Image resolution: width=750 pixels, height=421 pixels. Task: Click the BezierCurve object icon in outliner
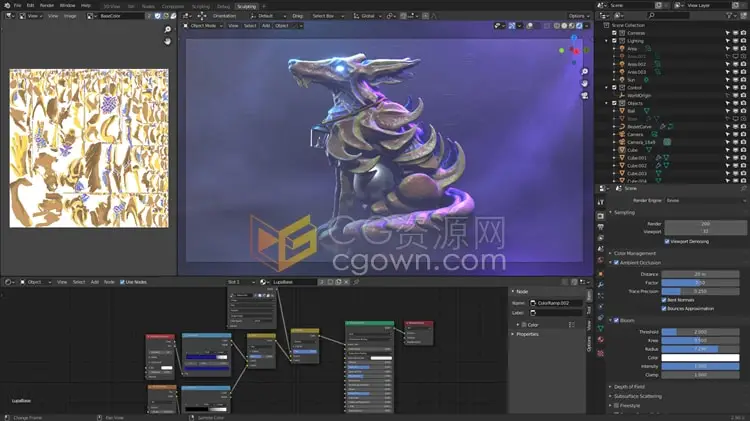pos(622,127)
